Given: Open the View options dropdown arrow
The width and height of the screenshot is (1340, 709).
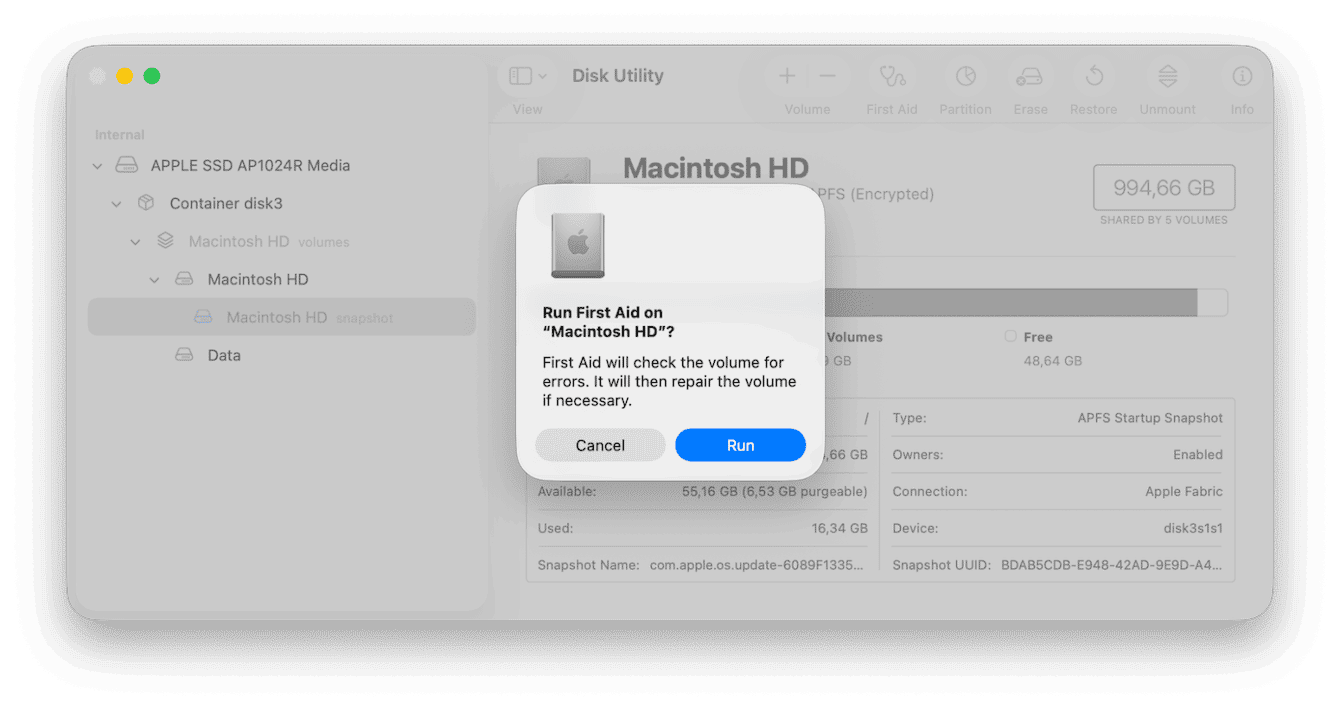Looking at the screenshot, I should tap(540, 75).
